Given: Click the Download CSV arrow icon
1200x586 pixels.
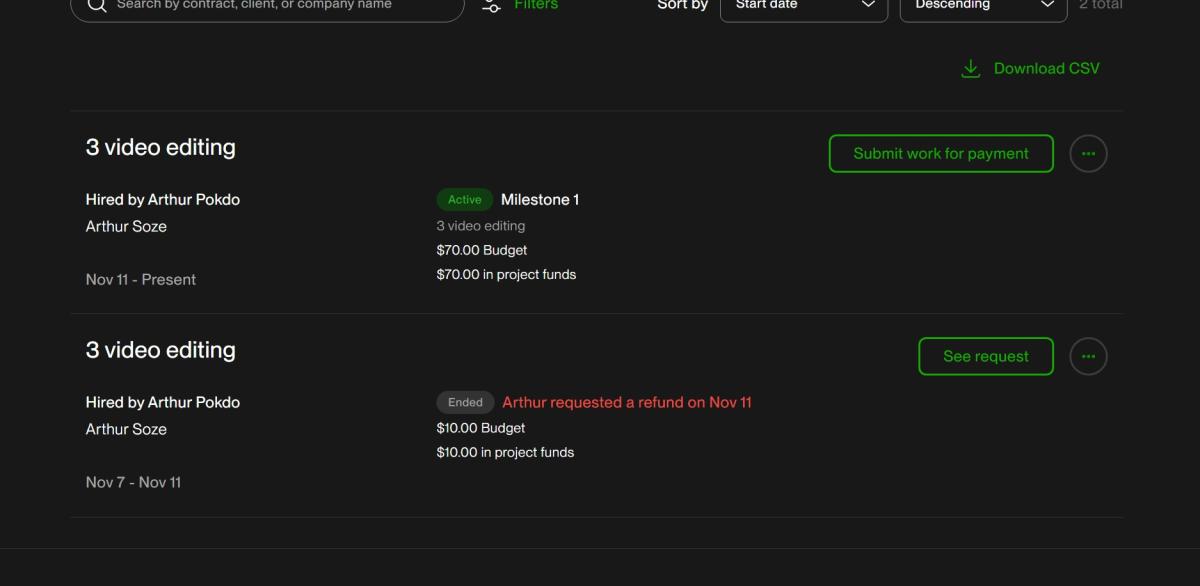Looking at the screenshot, I should [x=970, y=69].
